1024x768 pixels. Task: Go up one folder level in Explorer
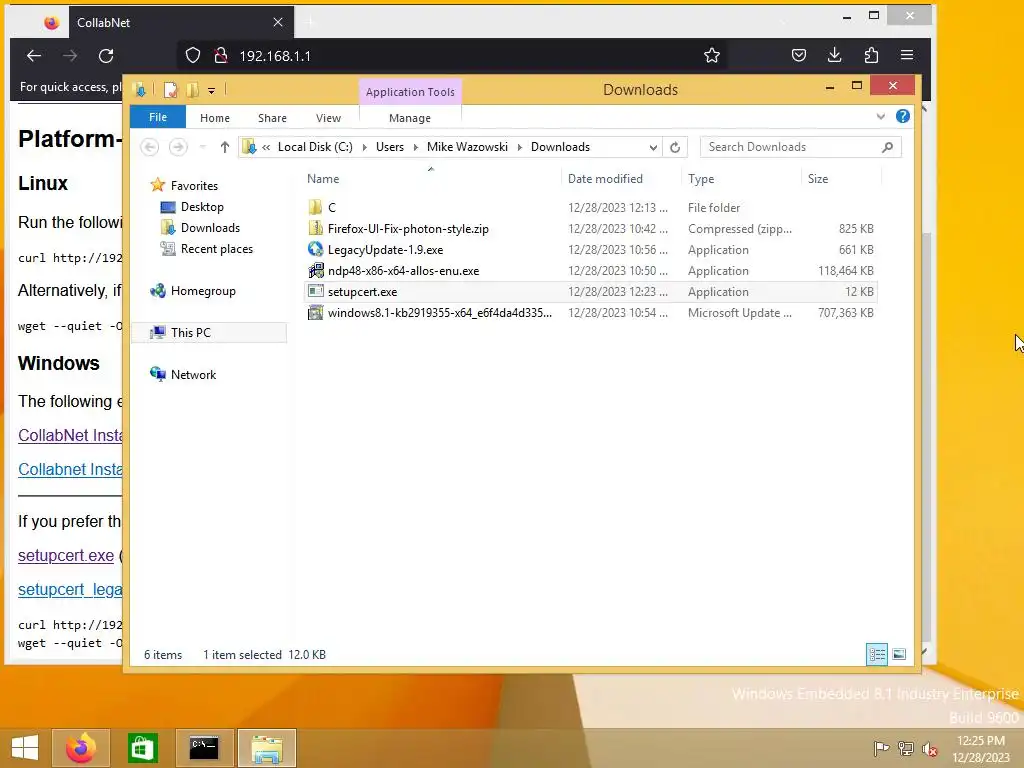pyautogui.click(x=225, y=147)
